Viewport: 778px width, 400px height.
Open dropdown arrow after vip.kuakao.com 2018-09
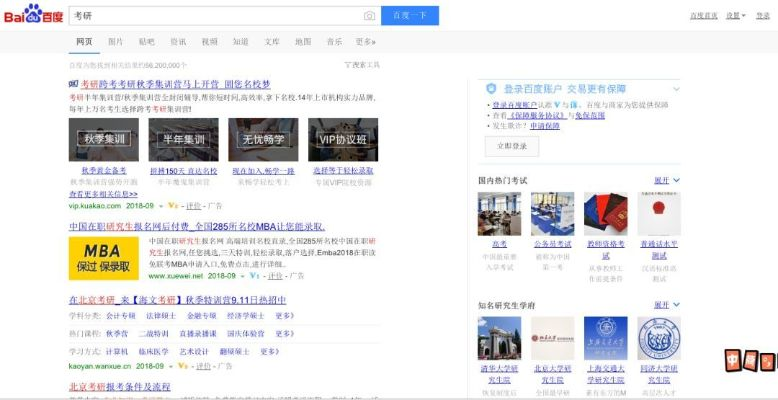point(161,206)
